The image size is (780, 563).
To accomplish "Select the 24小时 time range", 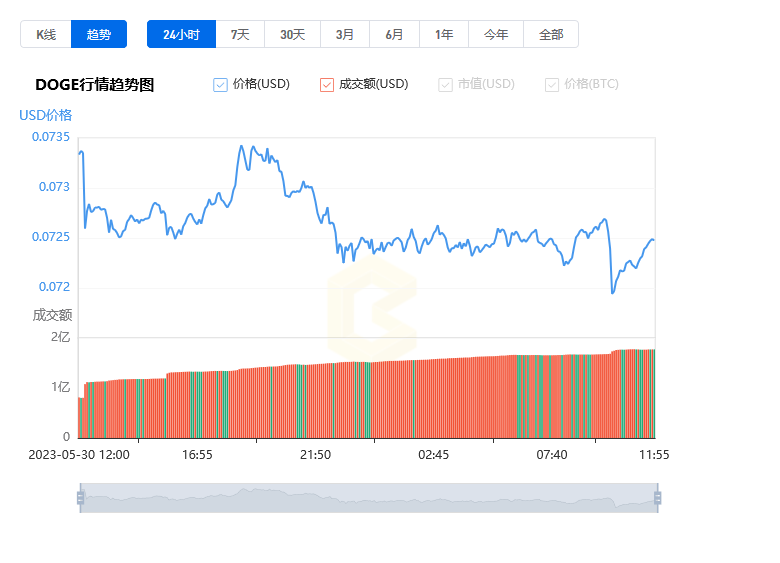I will coord(181,34).
